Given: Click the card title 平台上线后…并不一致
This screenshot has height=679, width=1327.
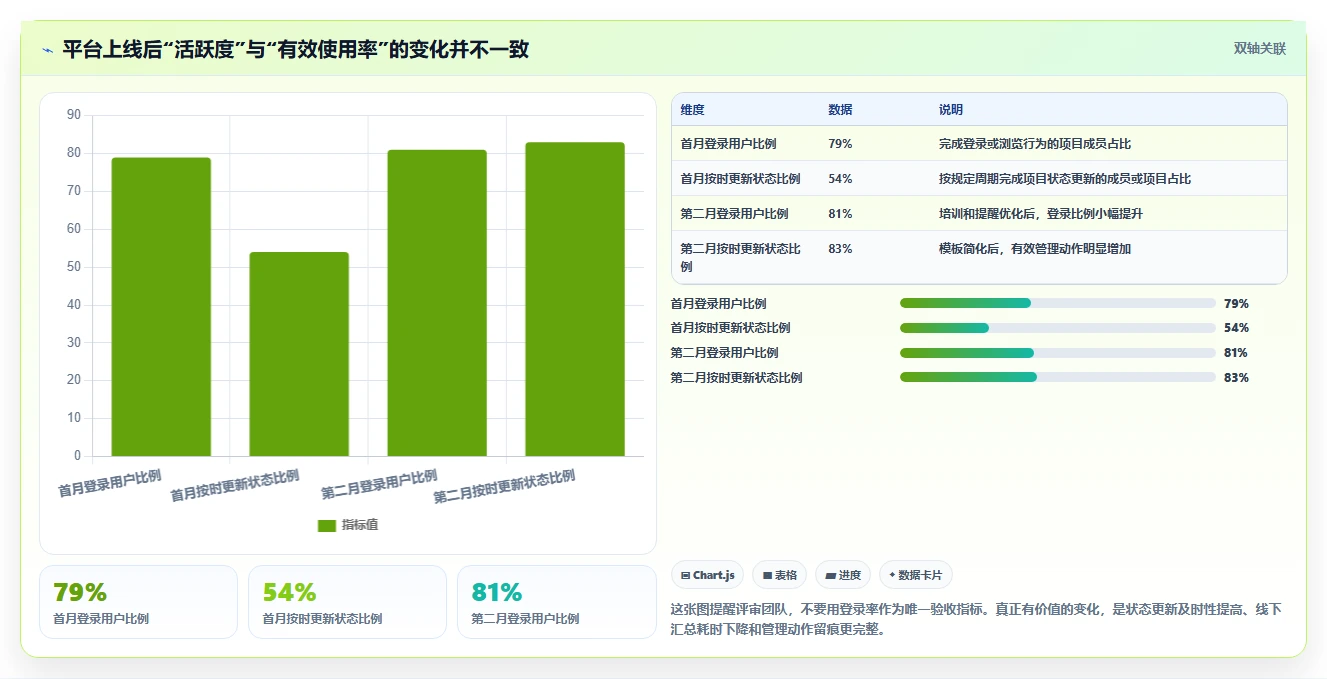Looking at the screenshot, I should (295, 49).
